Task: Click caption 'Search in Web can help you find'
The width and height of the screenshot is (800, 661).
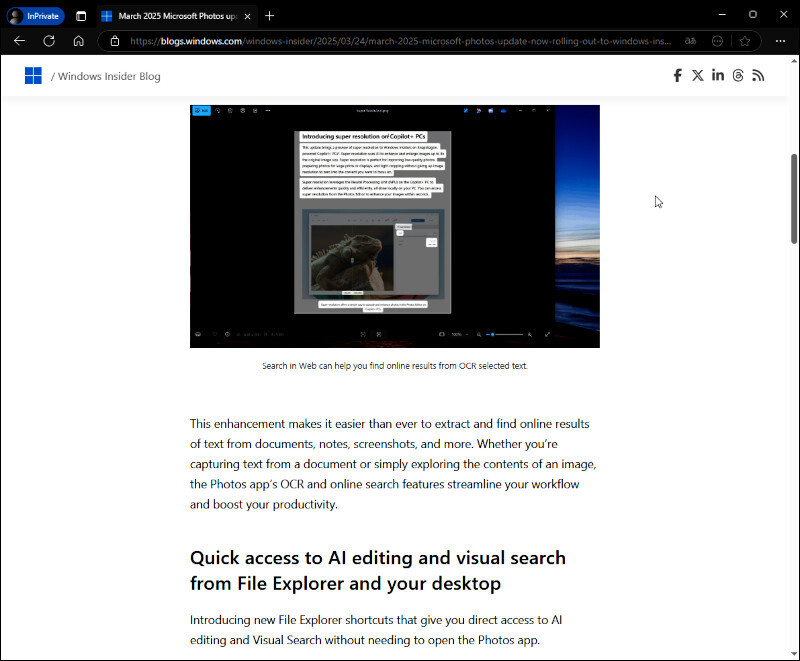Action: [x=394, y=366]
